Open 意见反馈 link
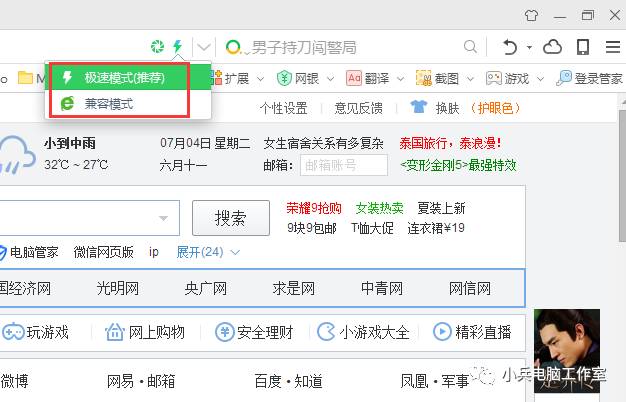Image resolution: width=626 pixels, height=402 pixels. [359, 108]
